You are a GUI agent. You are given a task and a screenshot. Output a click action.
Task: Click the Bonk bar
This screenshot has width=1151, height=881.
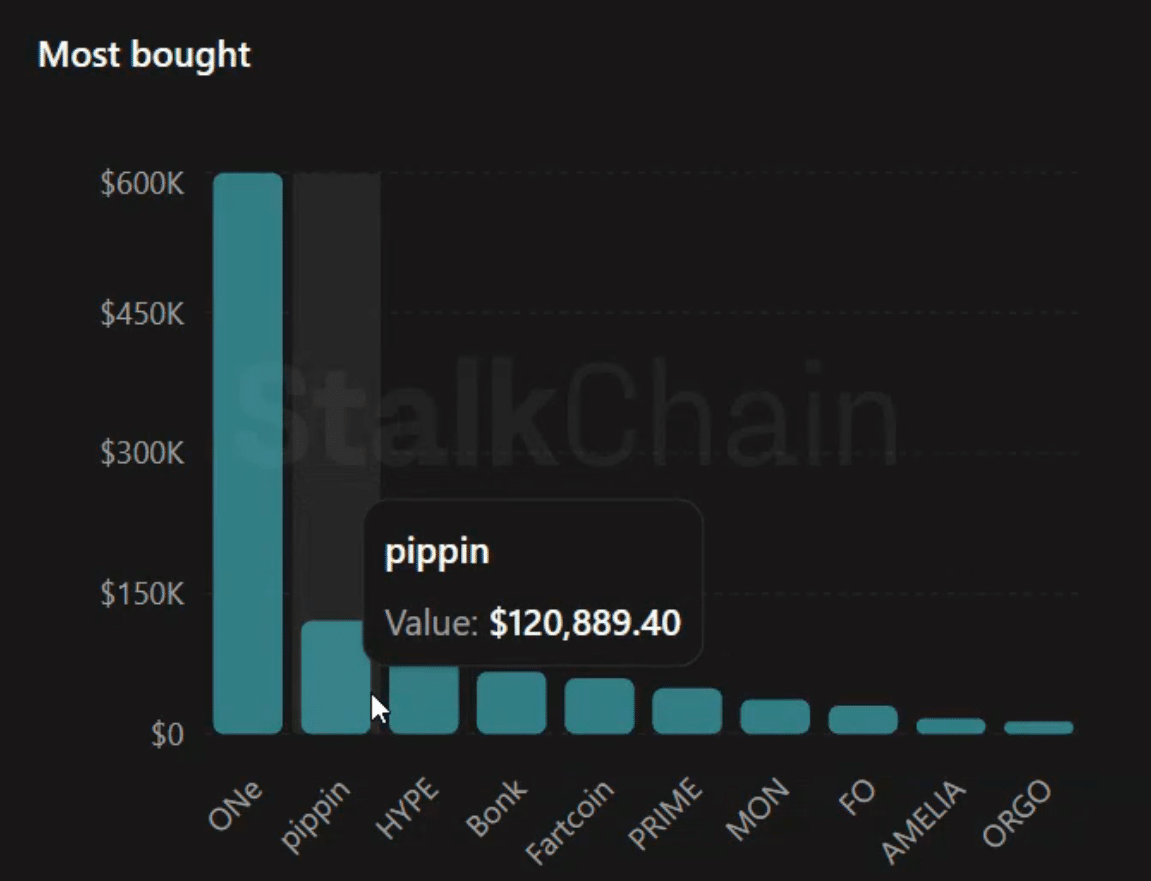[x=511, y=703]
